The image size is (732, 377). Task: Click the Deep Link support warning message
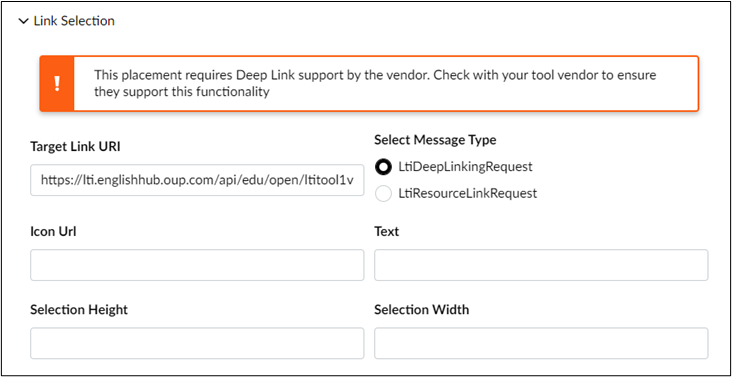[375, 84]
